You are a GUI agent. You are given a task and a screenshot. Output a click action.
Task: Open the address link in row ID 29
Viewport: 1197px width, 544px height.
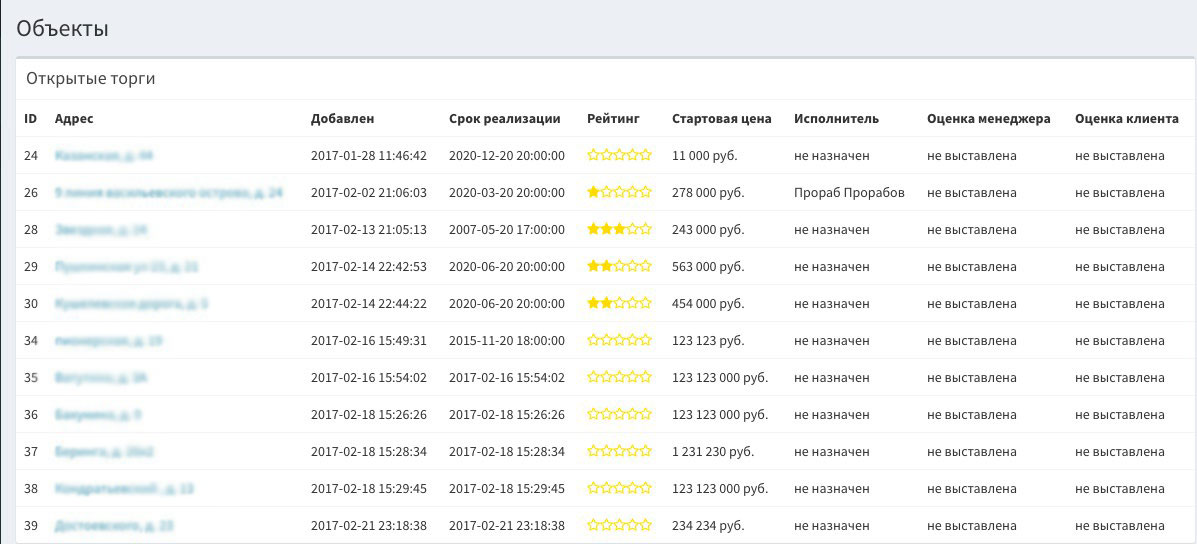pos(126,267)
